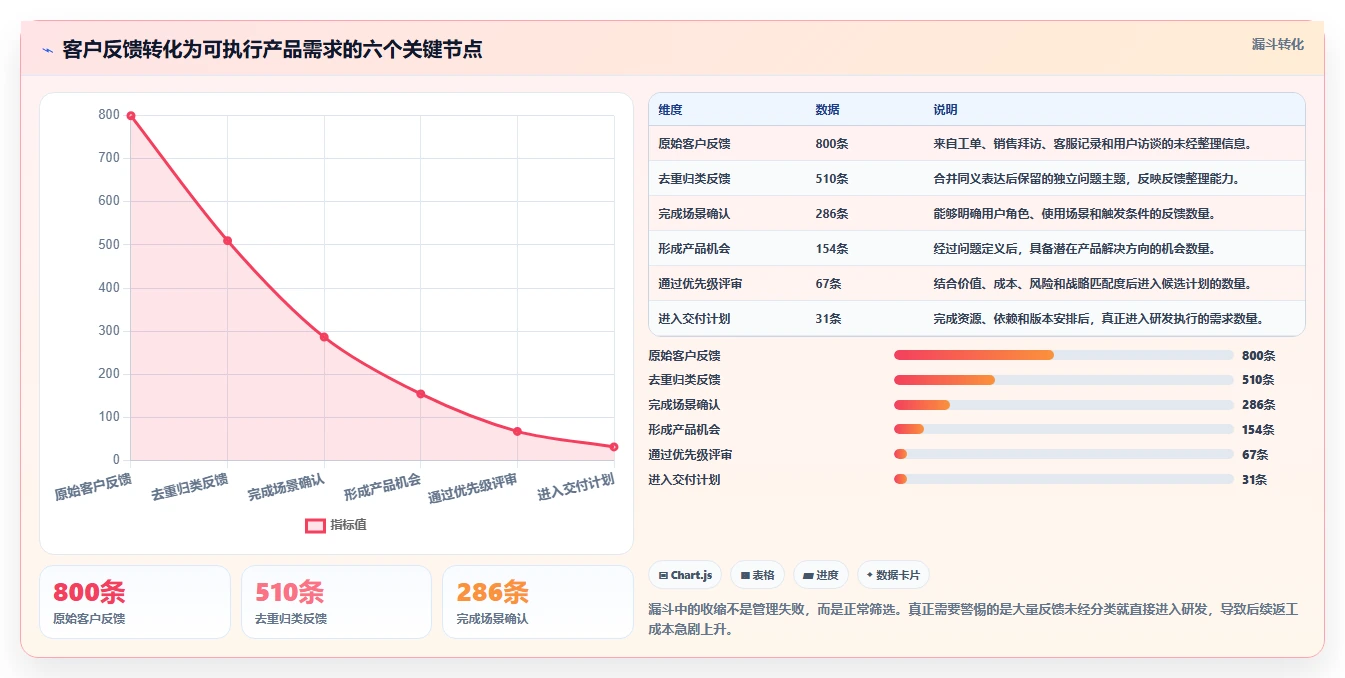1345x678 pixels.
Task: Click the 维度 column header
Action: [671, 109]
